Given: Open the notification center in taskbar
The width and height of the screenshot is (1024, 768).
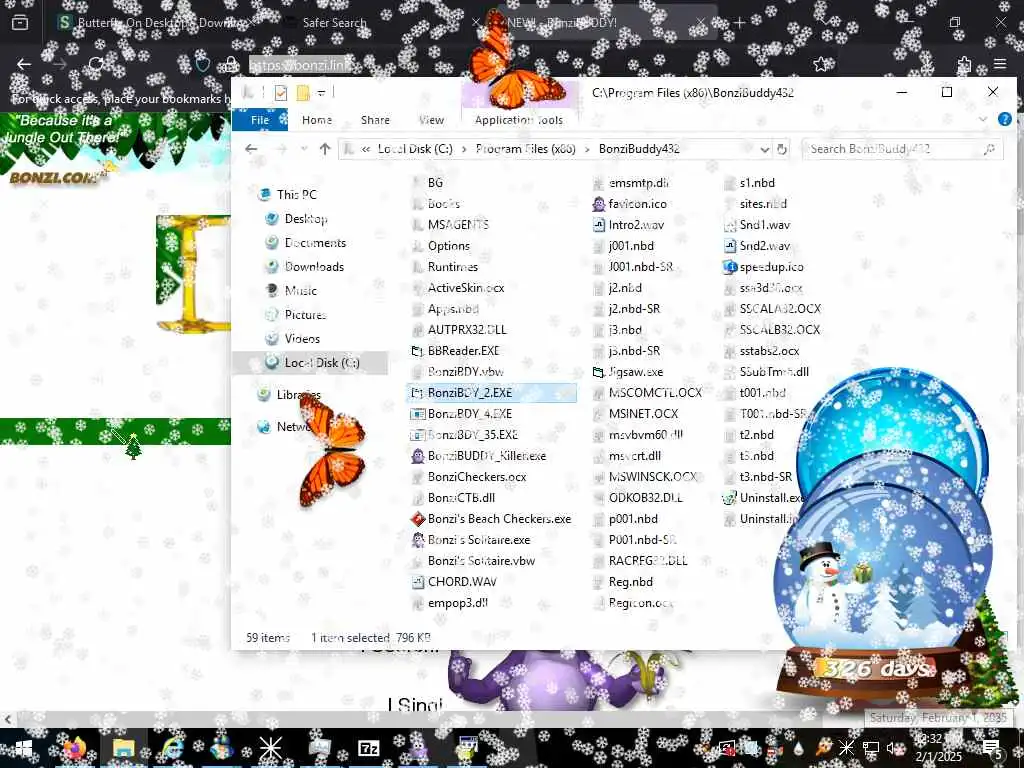Looking at the screenshot, I should click(991, 748).
